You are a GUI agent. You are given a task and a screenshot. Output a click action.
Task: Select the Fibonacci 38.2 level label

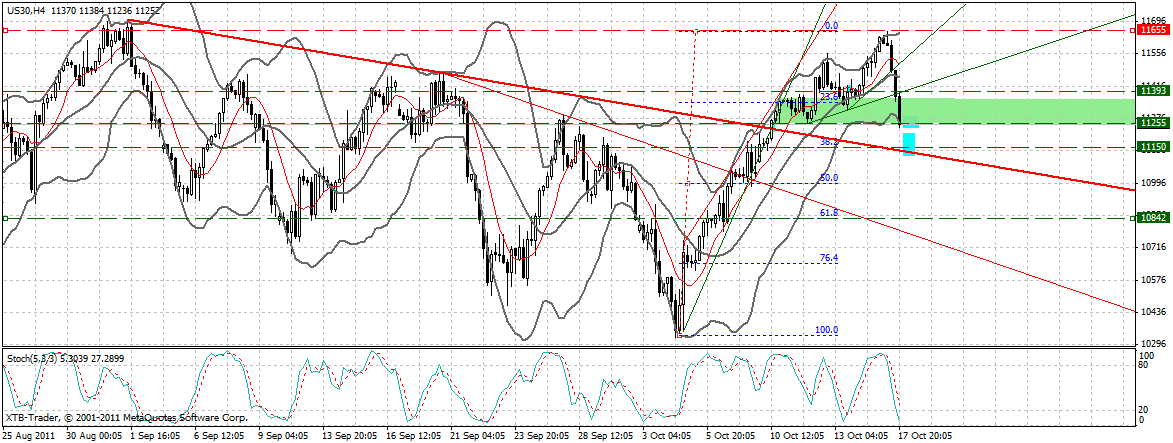pyautogui.click(x=828, y=143)
